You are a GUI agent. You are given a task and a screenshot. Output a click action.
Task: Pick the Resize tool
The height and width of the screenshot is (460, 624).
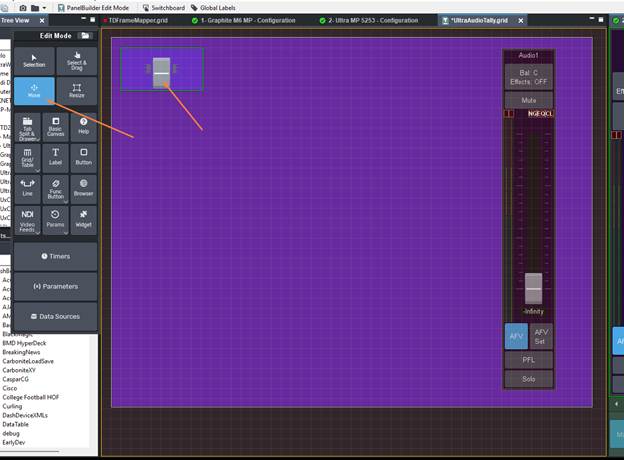pos(77,91)
